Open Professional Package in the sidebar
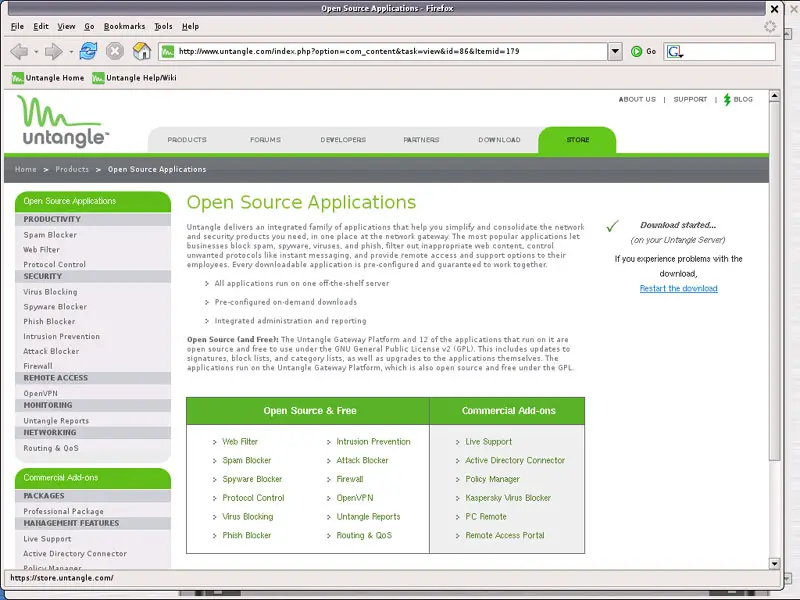This screenshot has width=800, height=600. click(x=63, y=511)
